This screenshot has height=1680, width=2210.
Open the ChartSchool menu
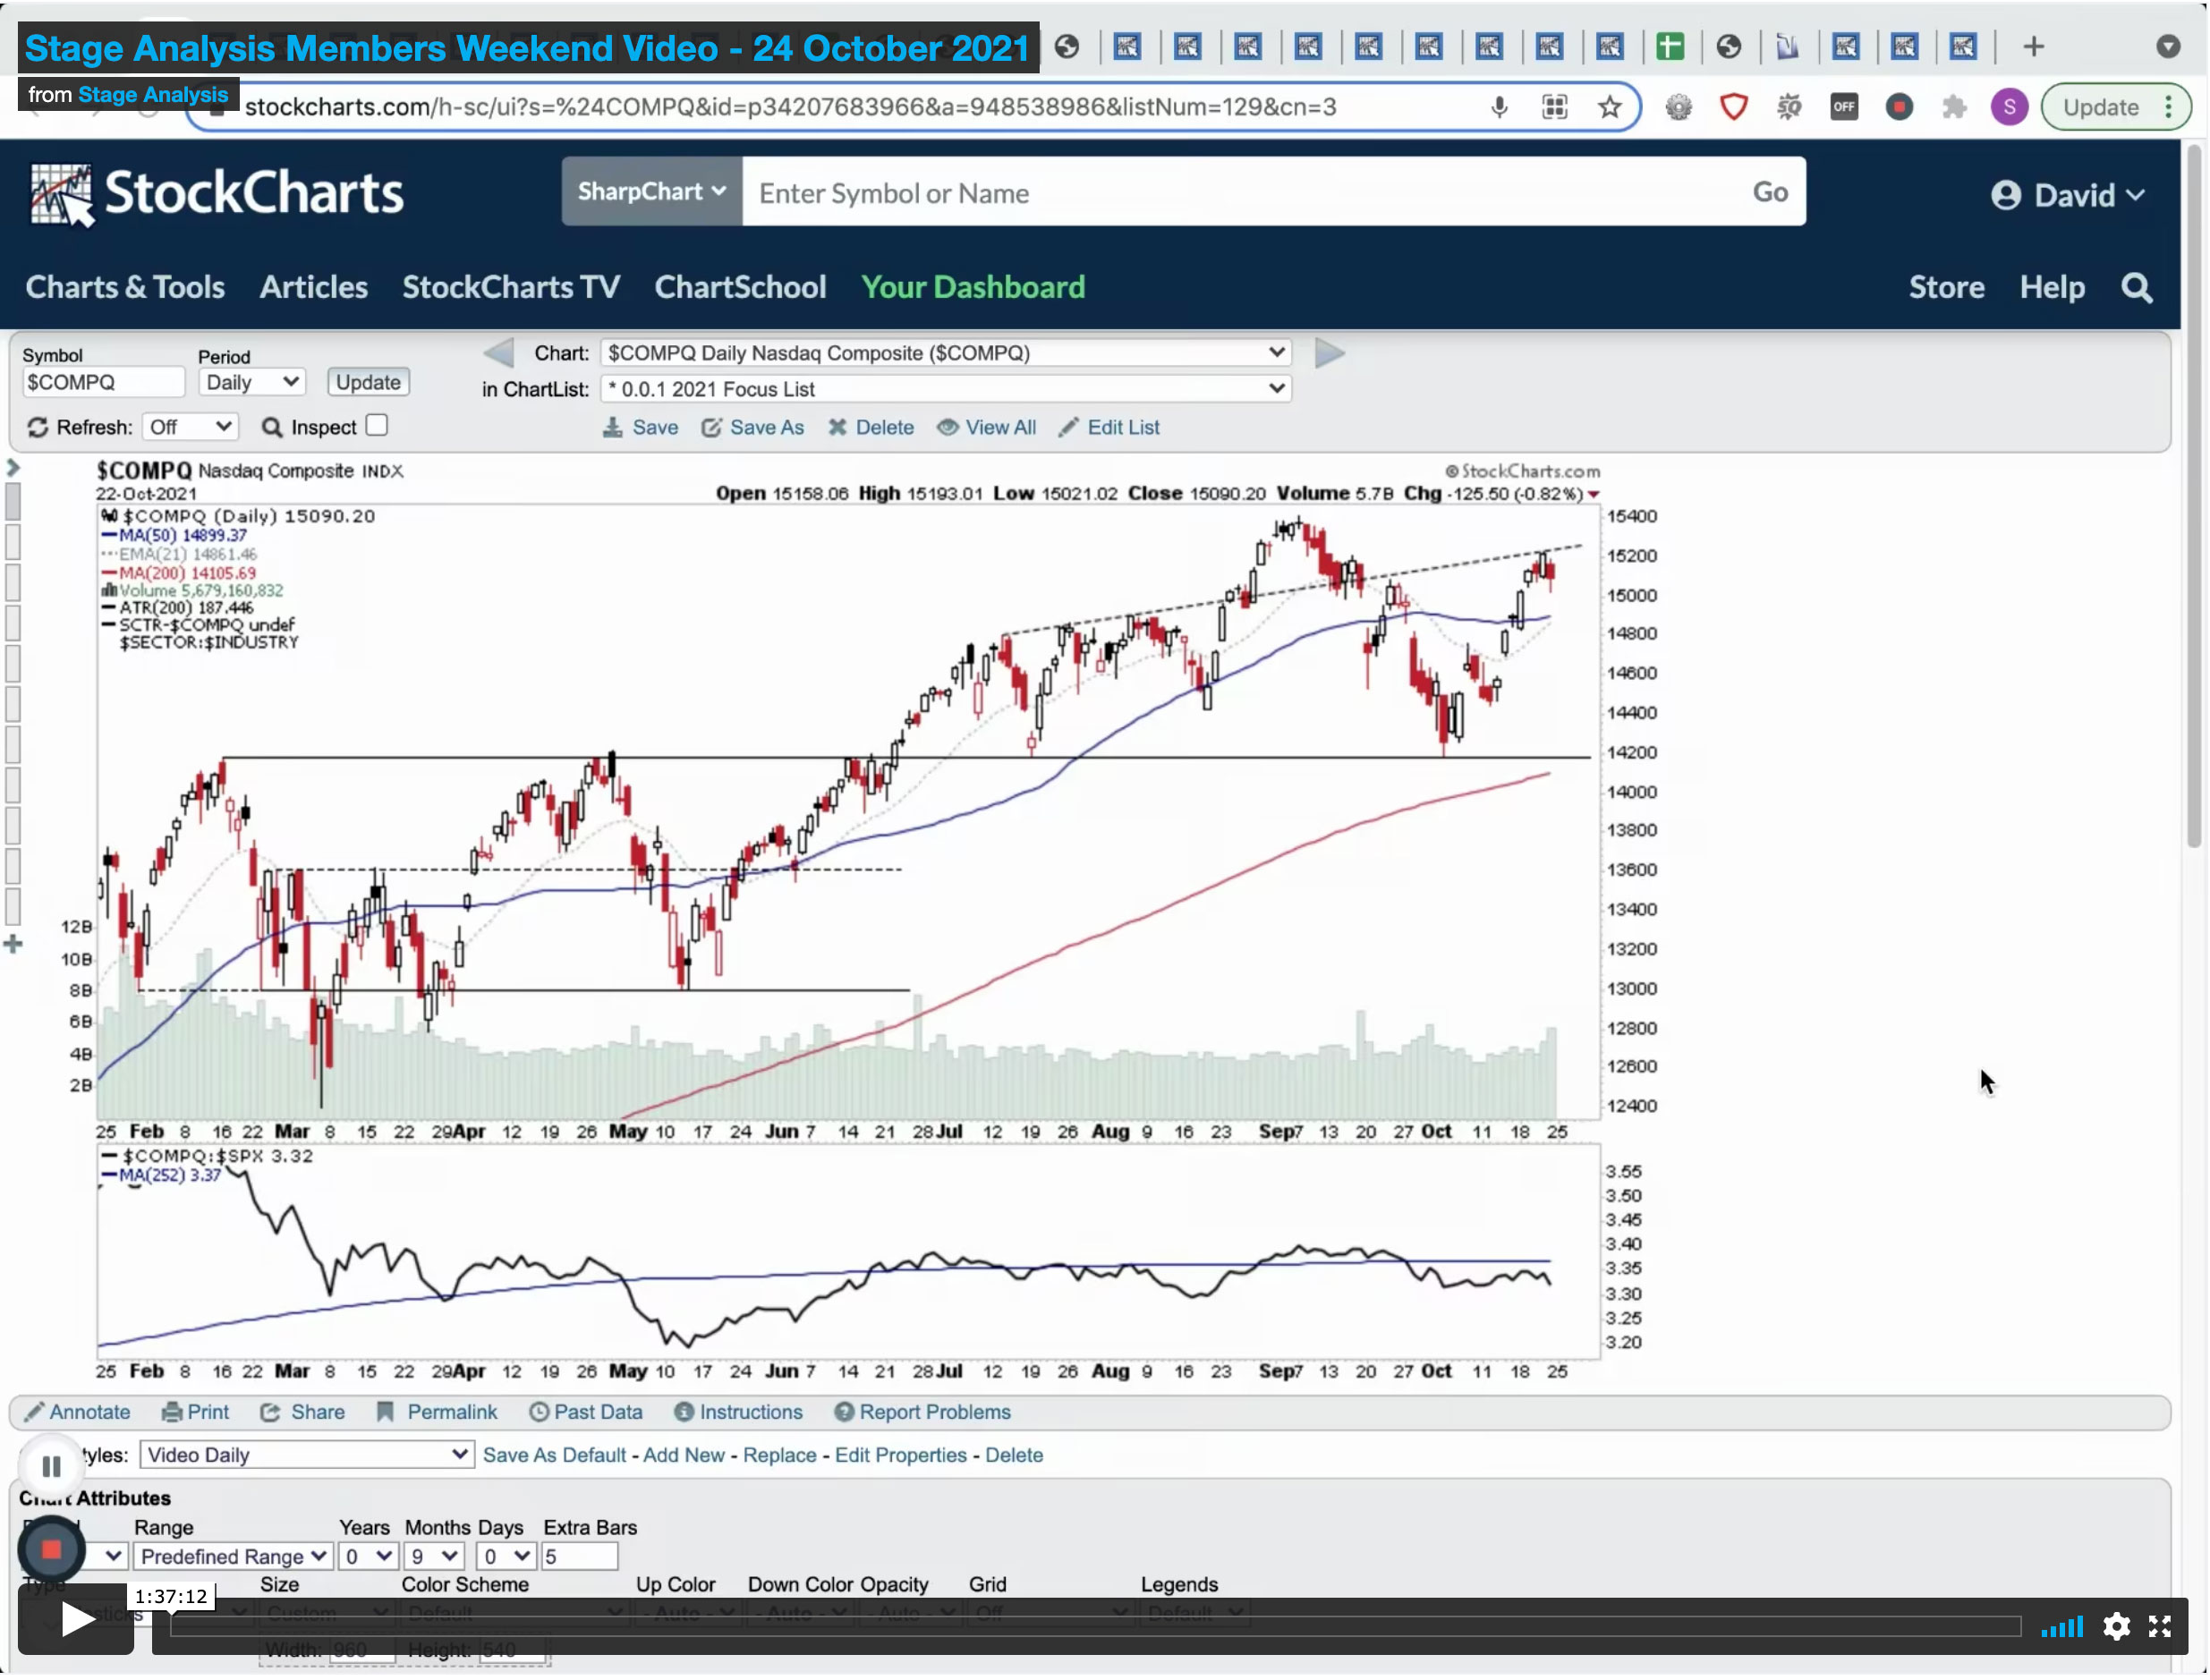click(740, 288)
